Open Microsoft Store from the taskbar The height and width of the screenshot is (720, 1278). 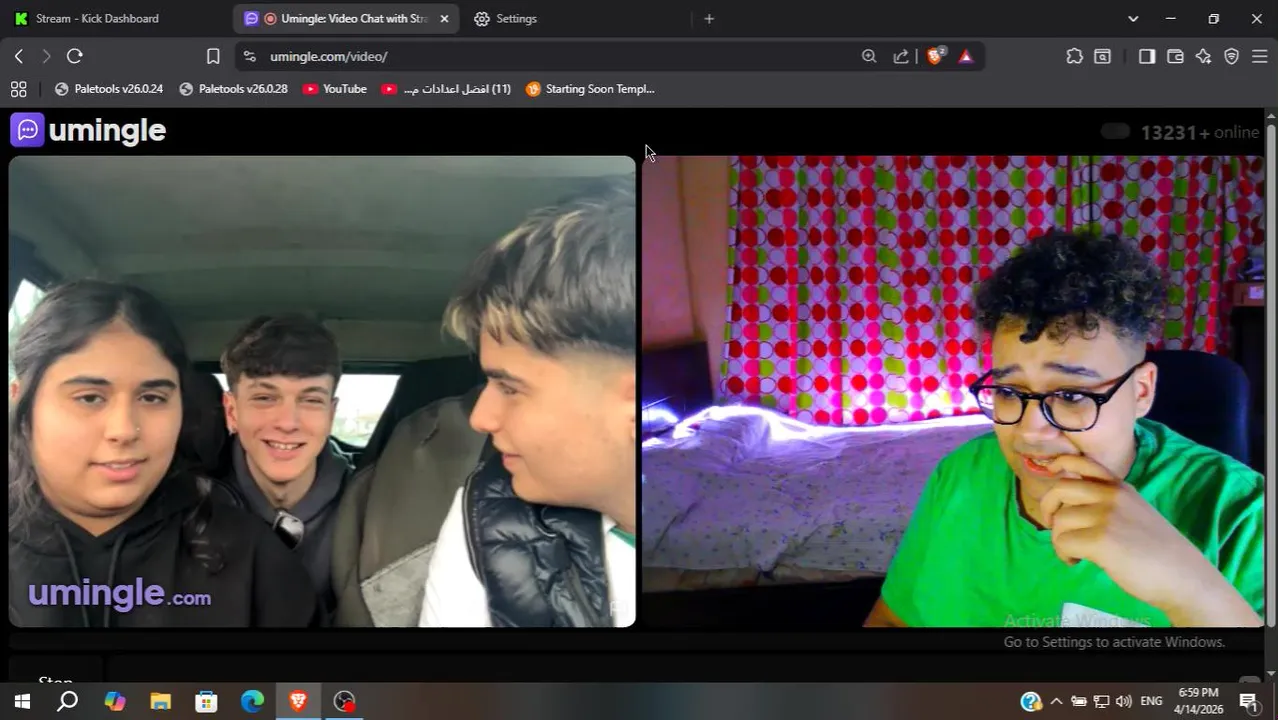pyautogui.click(x=206, y=701)
